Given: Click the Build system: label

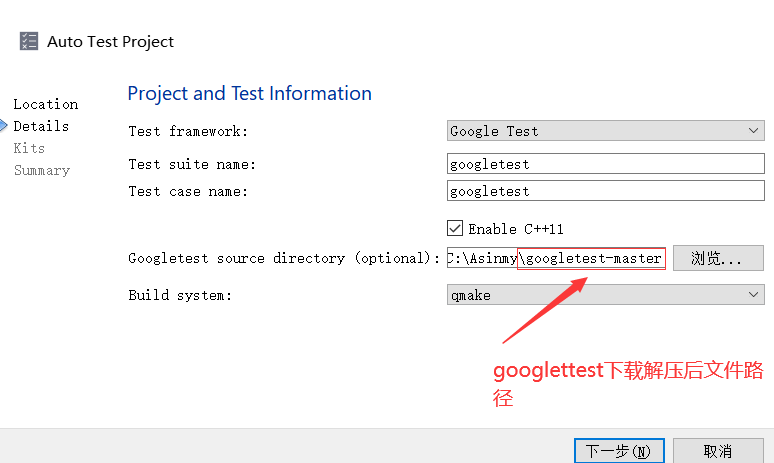Looking at the screenshot, I should pyautogui.click(x=180, y=295).
